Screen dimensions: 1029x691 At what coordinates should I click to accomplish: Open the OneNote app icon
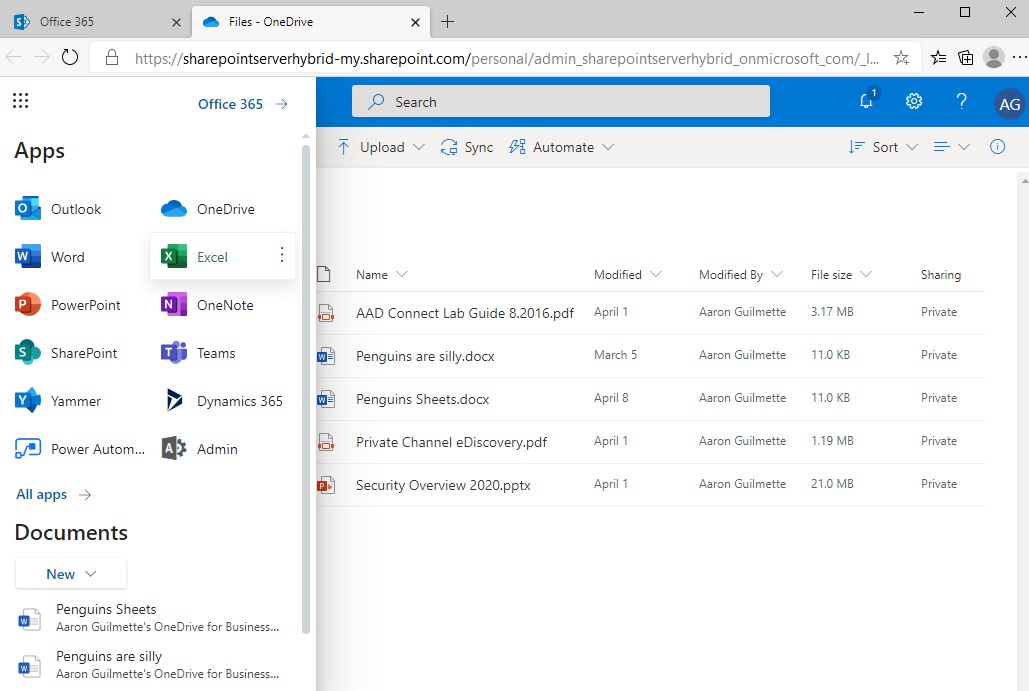pyautogui.click(x=174, y=304)
